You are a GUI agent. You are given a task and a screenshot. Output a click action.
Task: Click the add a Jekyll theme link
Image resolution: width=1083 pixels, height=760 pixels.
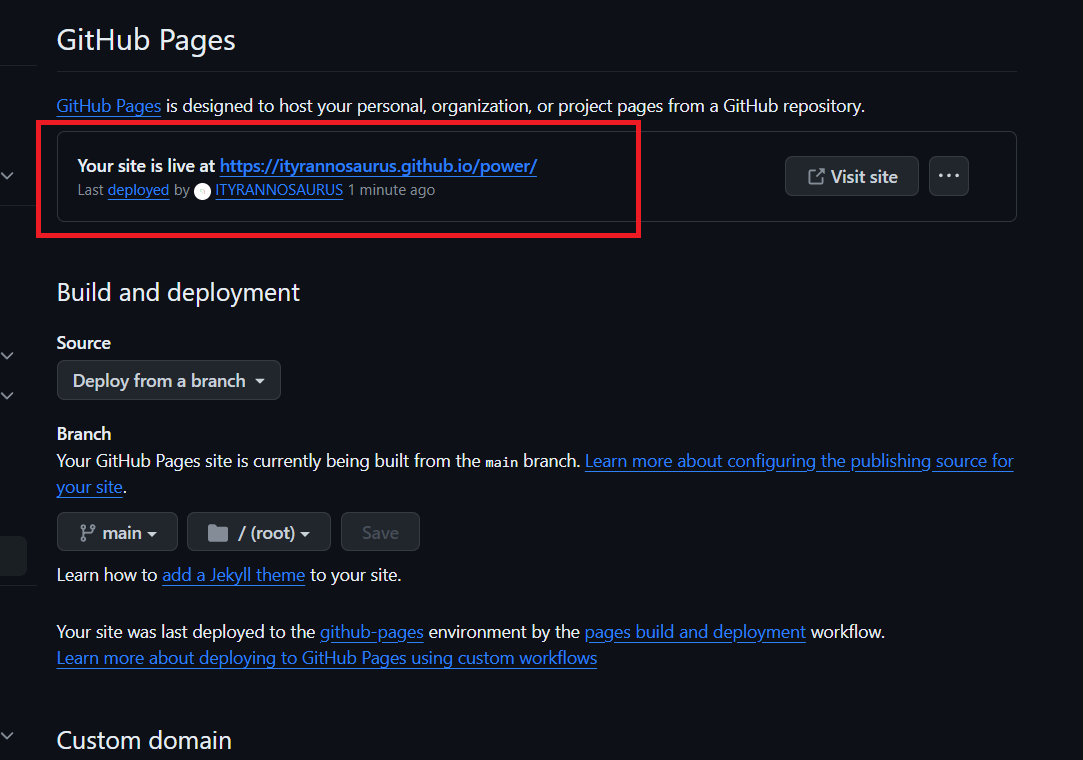233,575
